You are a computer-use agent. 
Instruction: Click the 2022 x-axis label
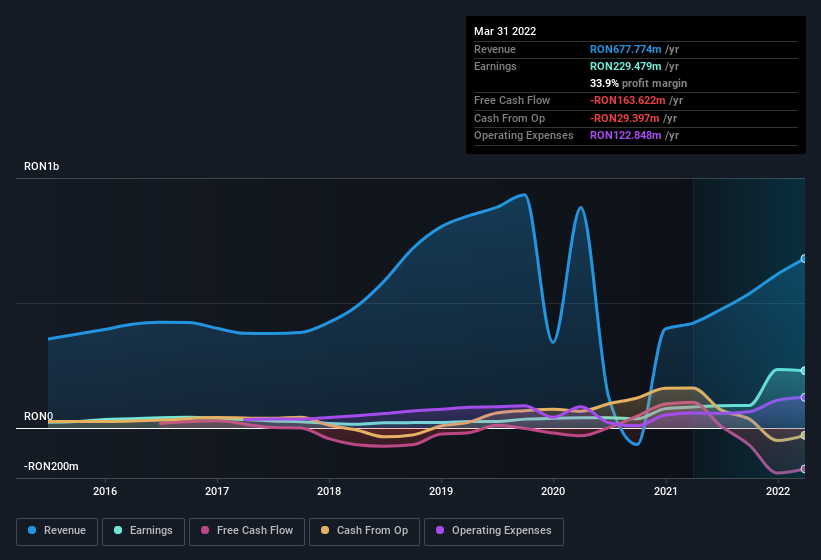[778, 491]
